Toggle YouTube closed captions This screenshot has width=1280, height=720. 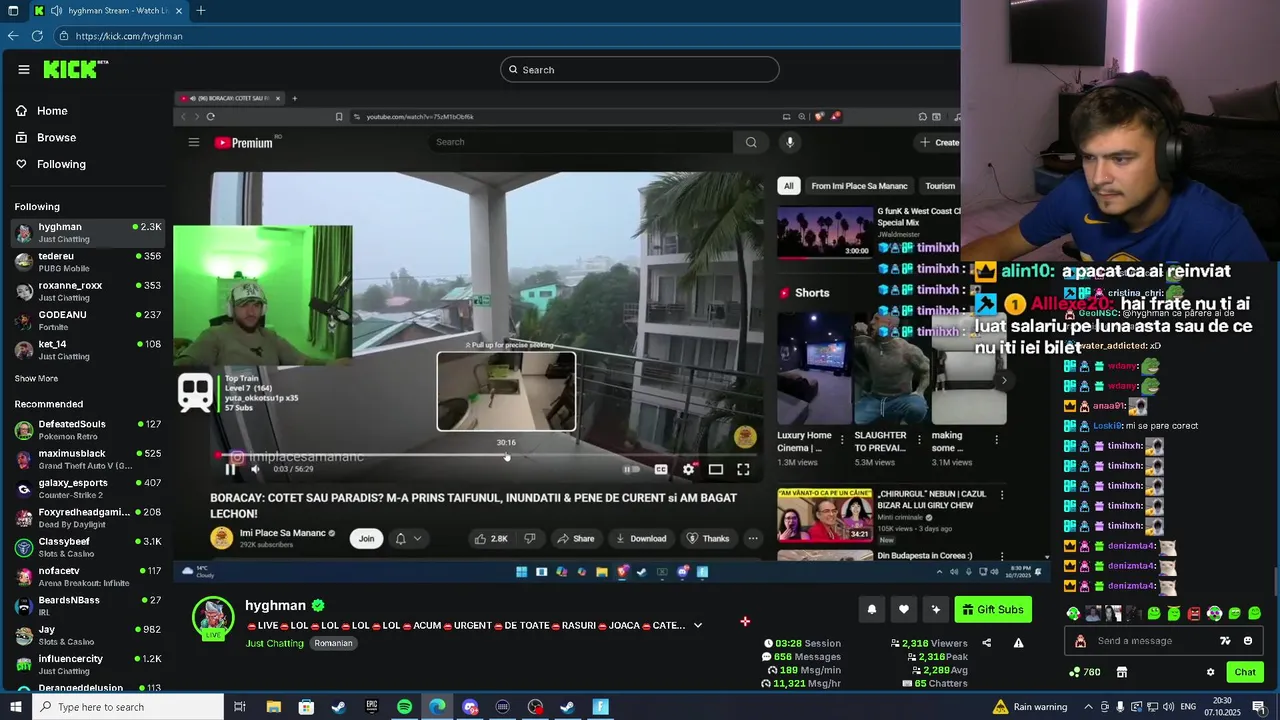pyautogui.click(x=661, y=469)
